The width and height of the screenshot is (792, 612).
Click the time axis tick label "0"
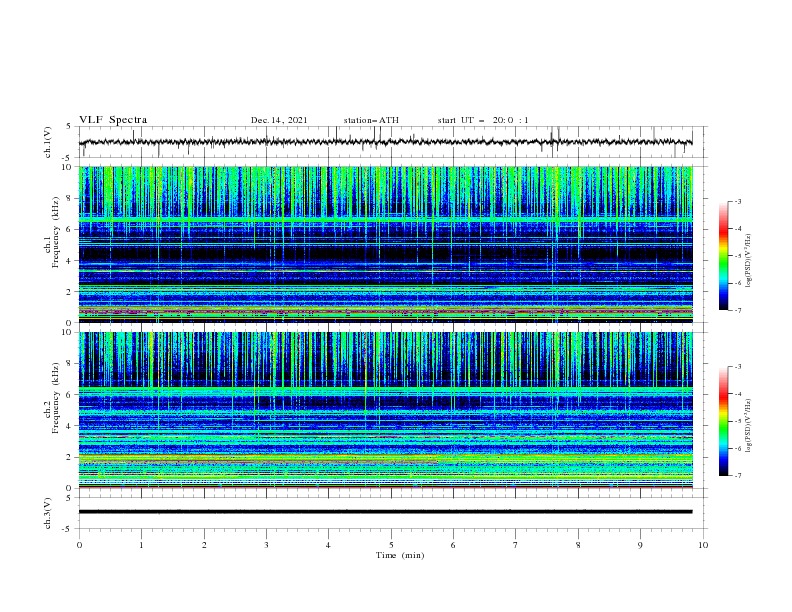pyautogui.click(x=79, y=545)
